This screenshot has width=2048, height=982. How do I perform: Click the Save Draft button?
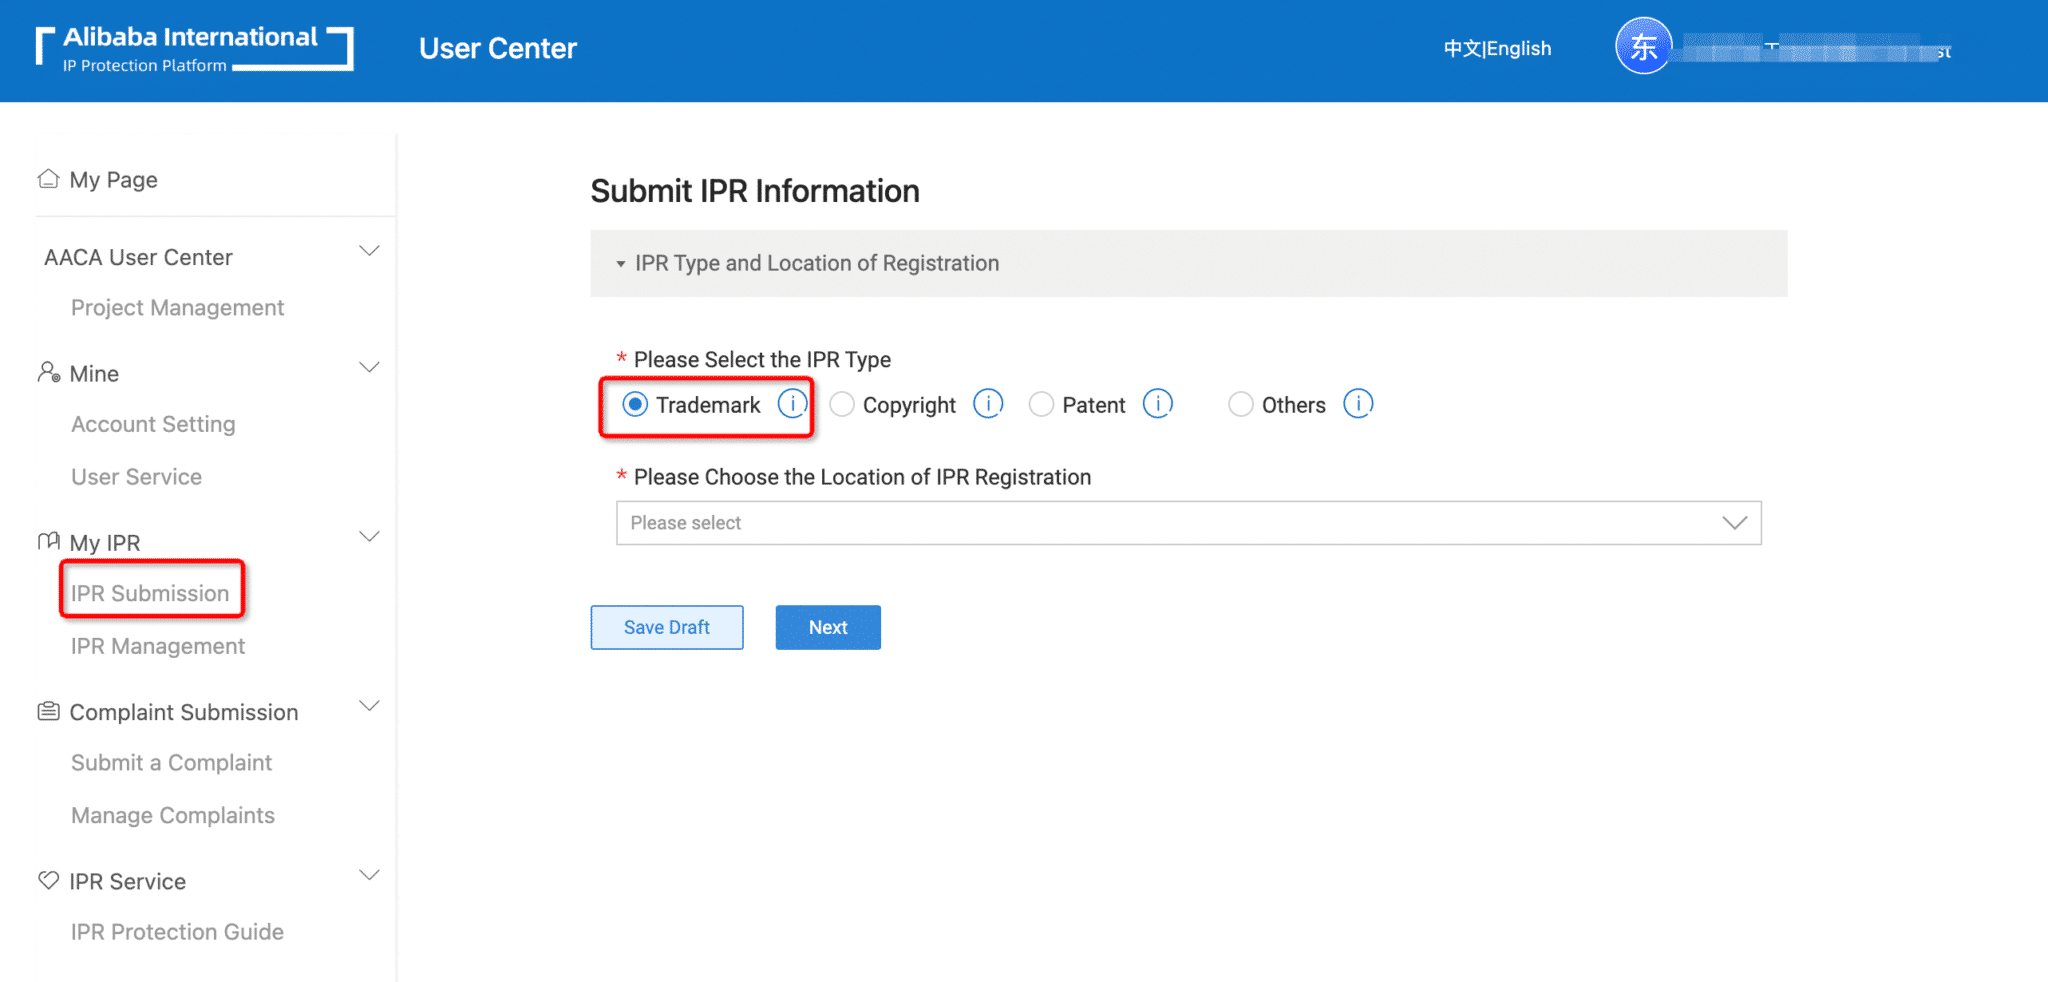[x=666, y=627]
